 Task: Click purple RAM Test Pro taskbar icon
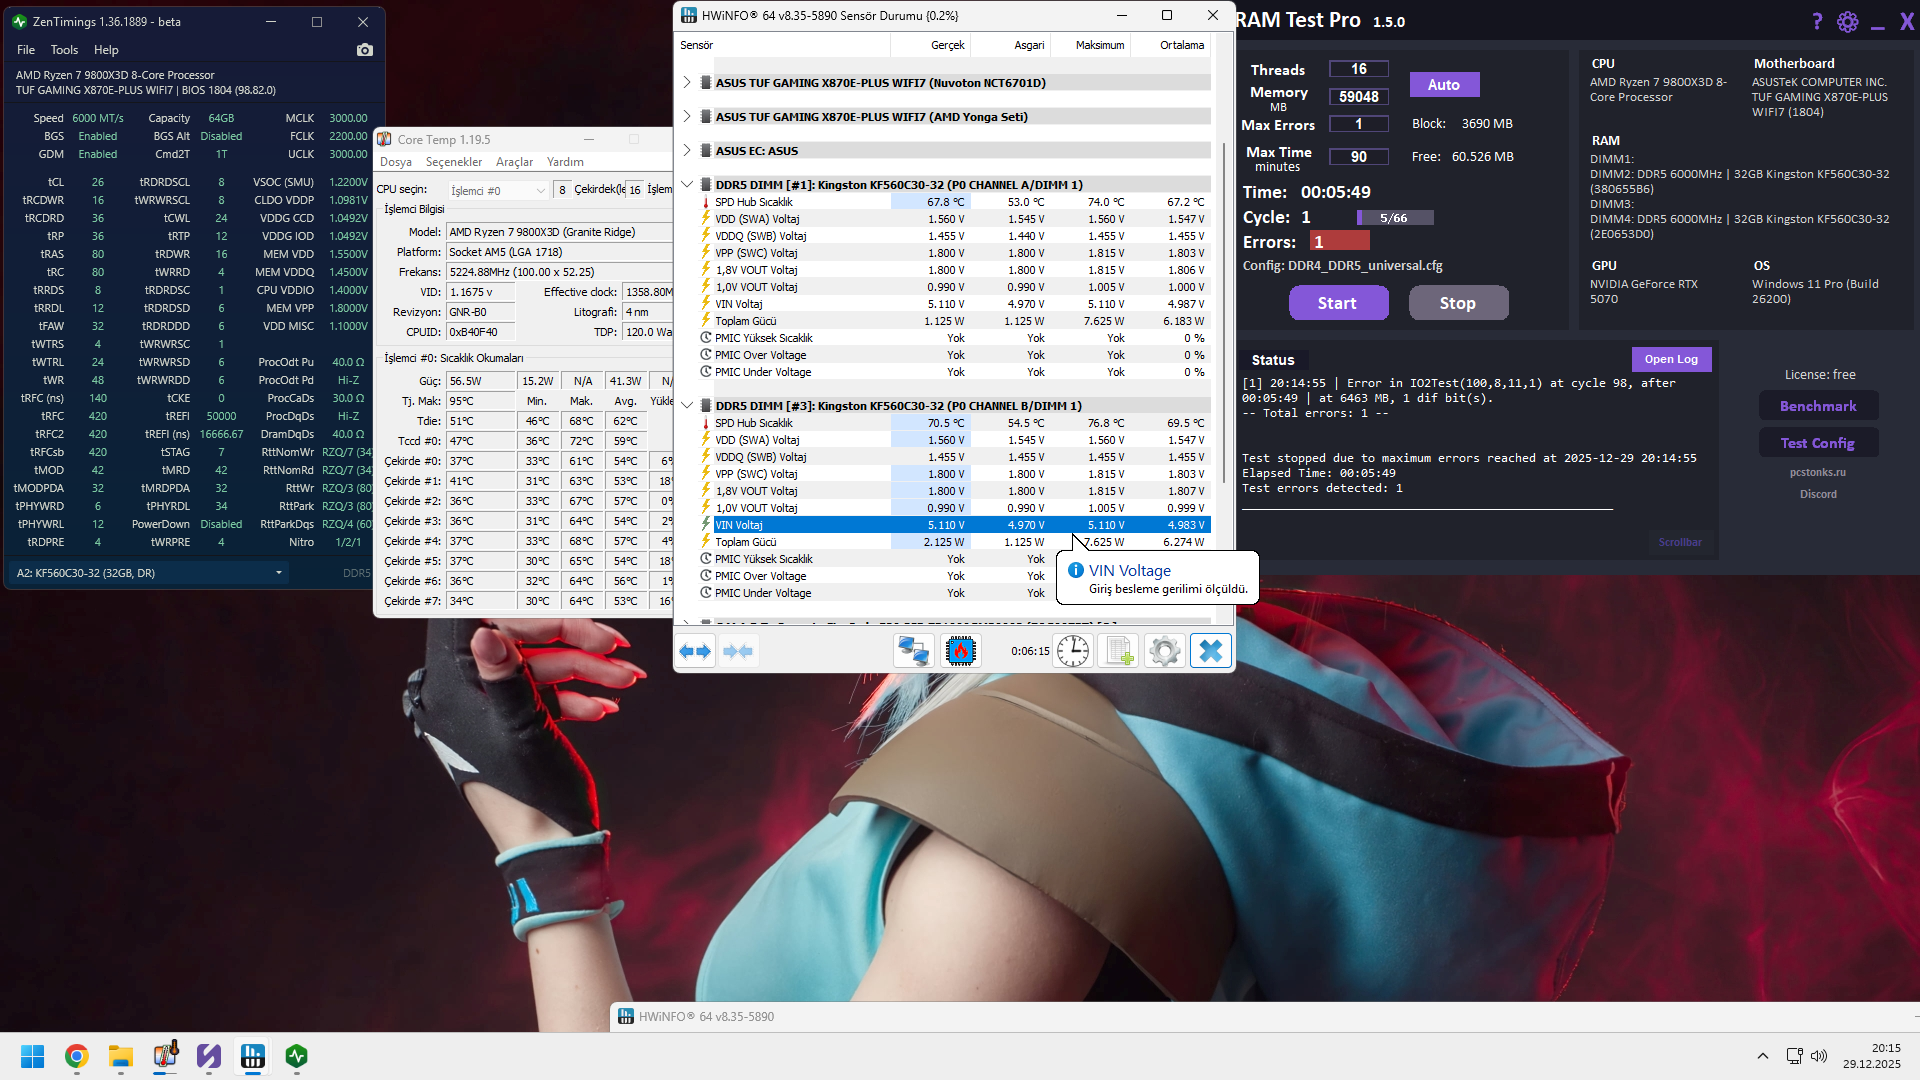[x=209, y=1056]
